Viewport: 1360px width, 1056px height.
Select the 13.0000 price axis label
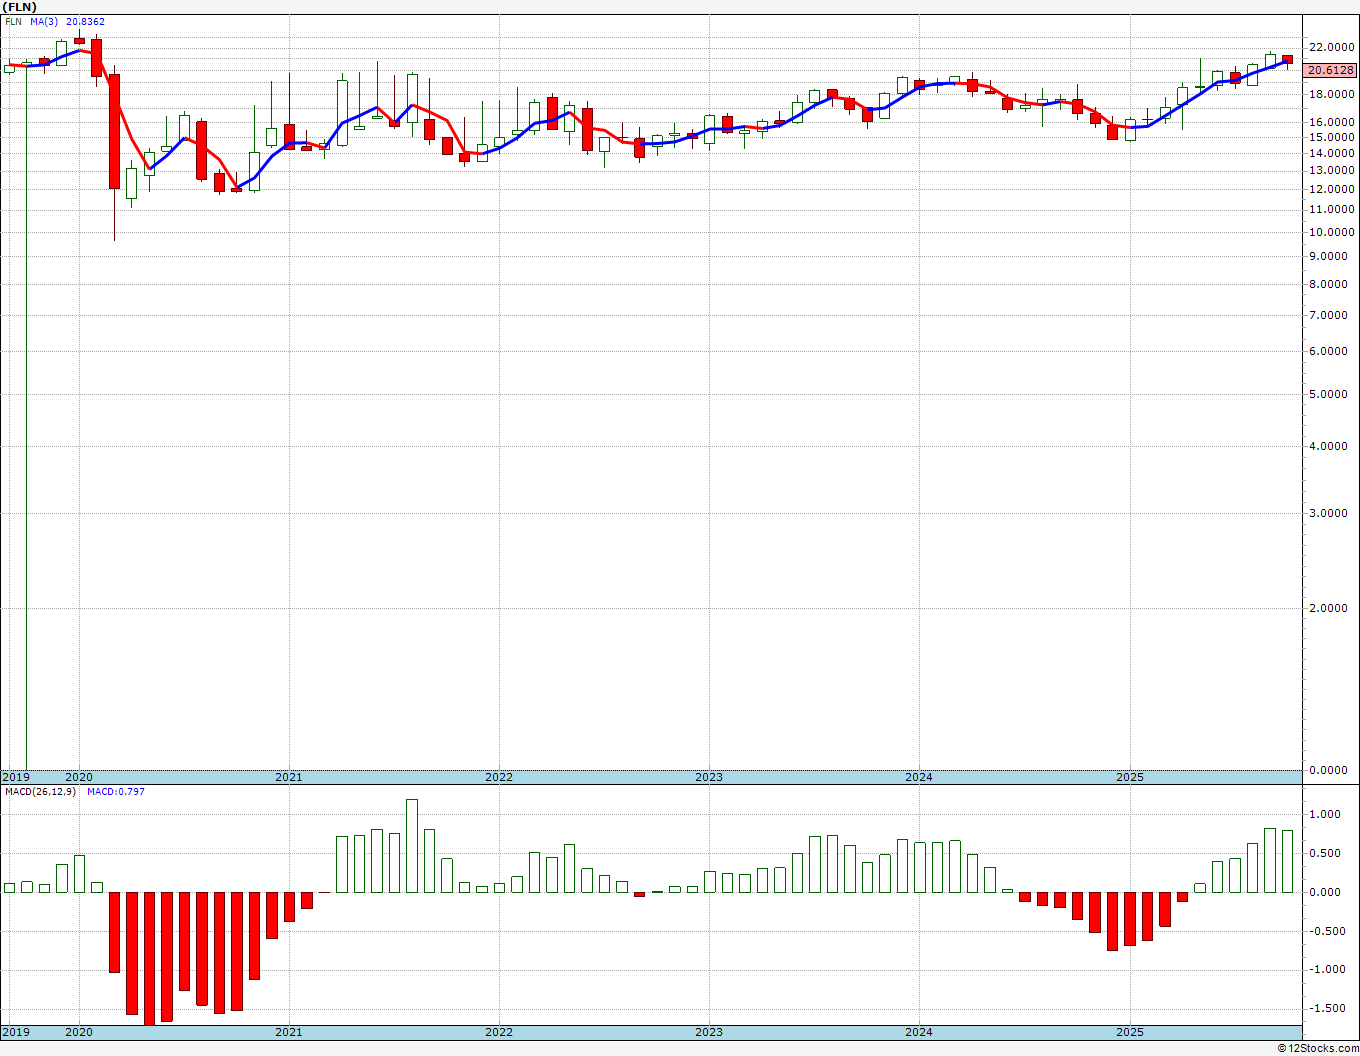click(x=1333, y=171)
